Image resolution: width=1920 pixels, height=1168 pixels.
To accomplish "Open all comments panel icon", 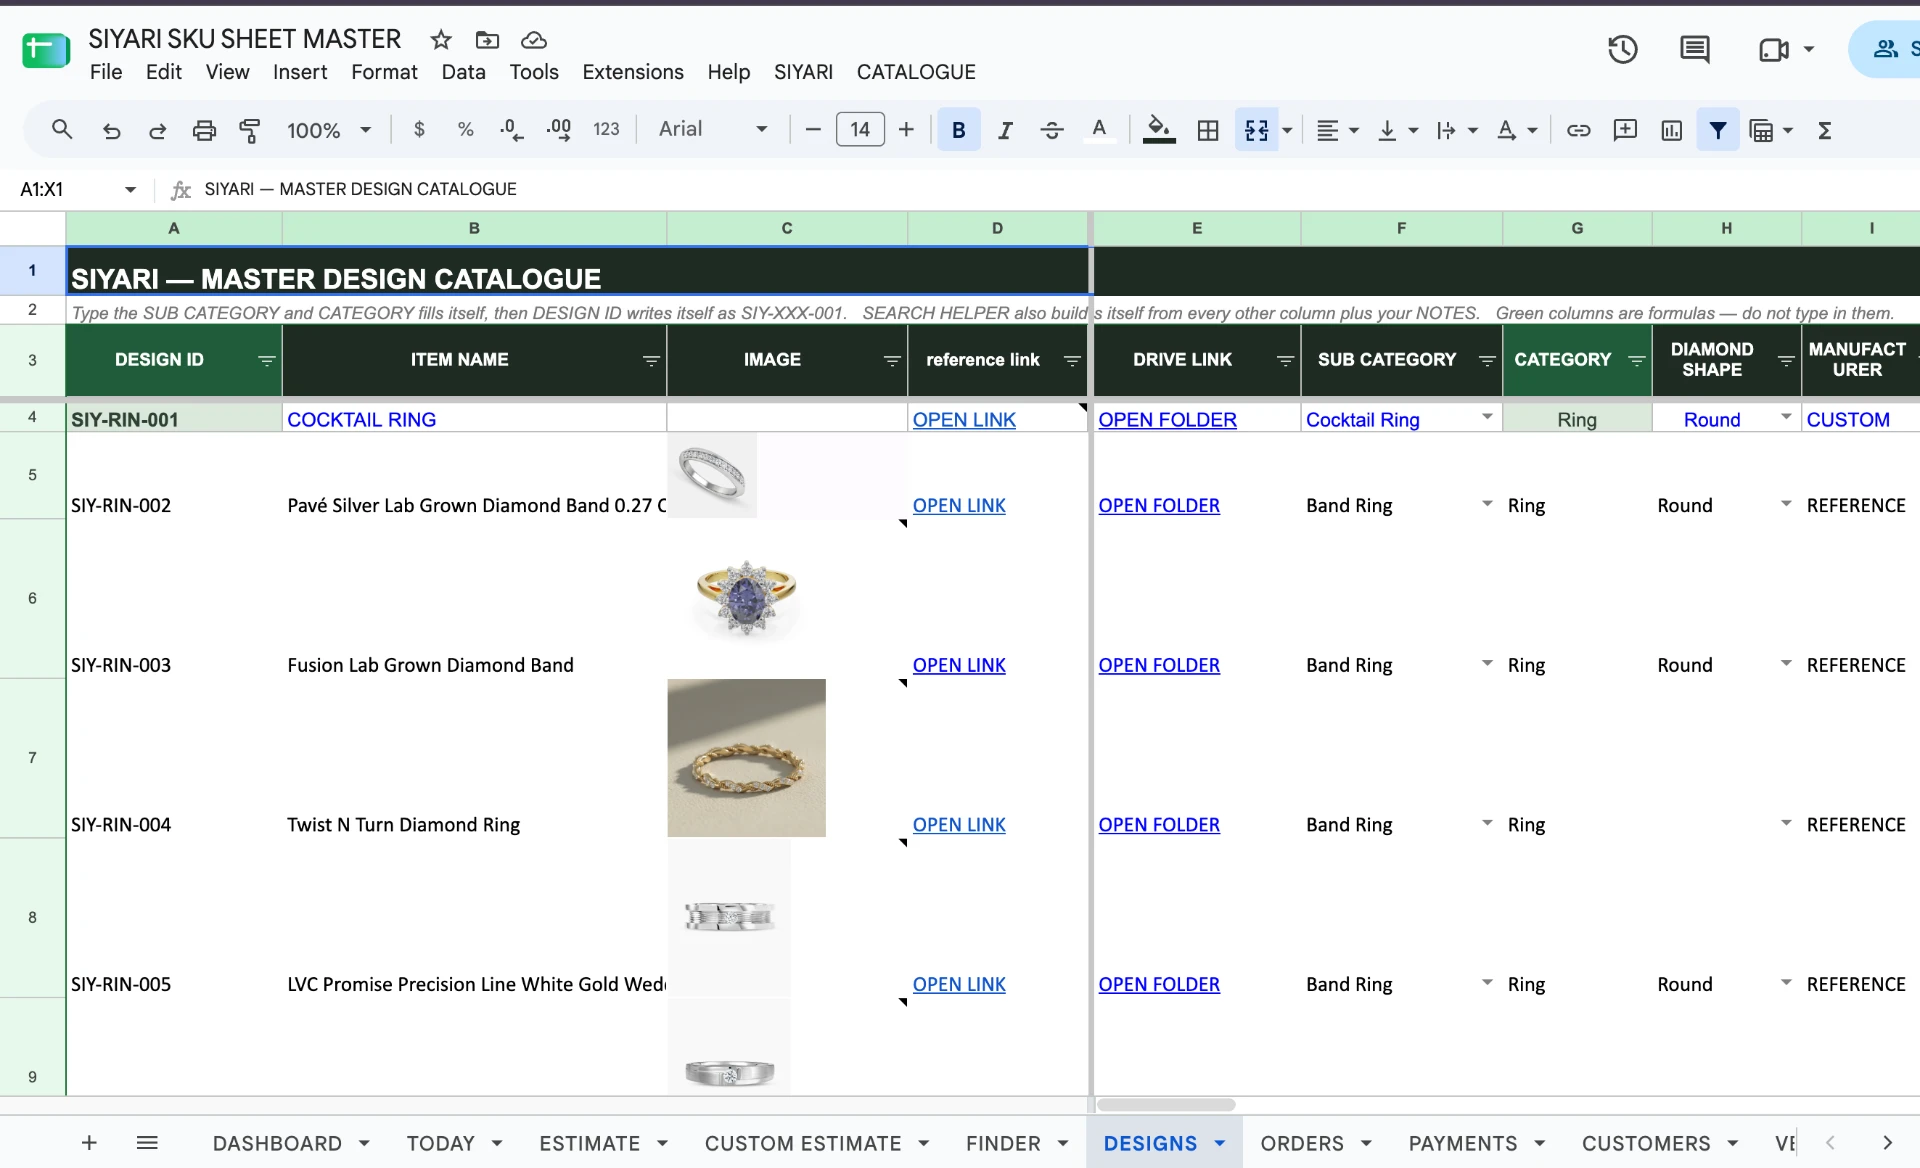I will click(x=1694, y=49).
